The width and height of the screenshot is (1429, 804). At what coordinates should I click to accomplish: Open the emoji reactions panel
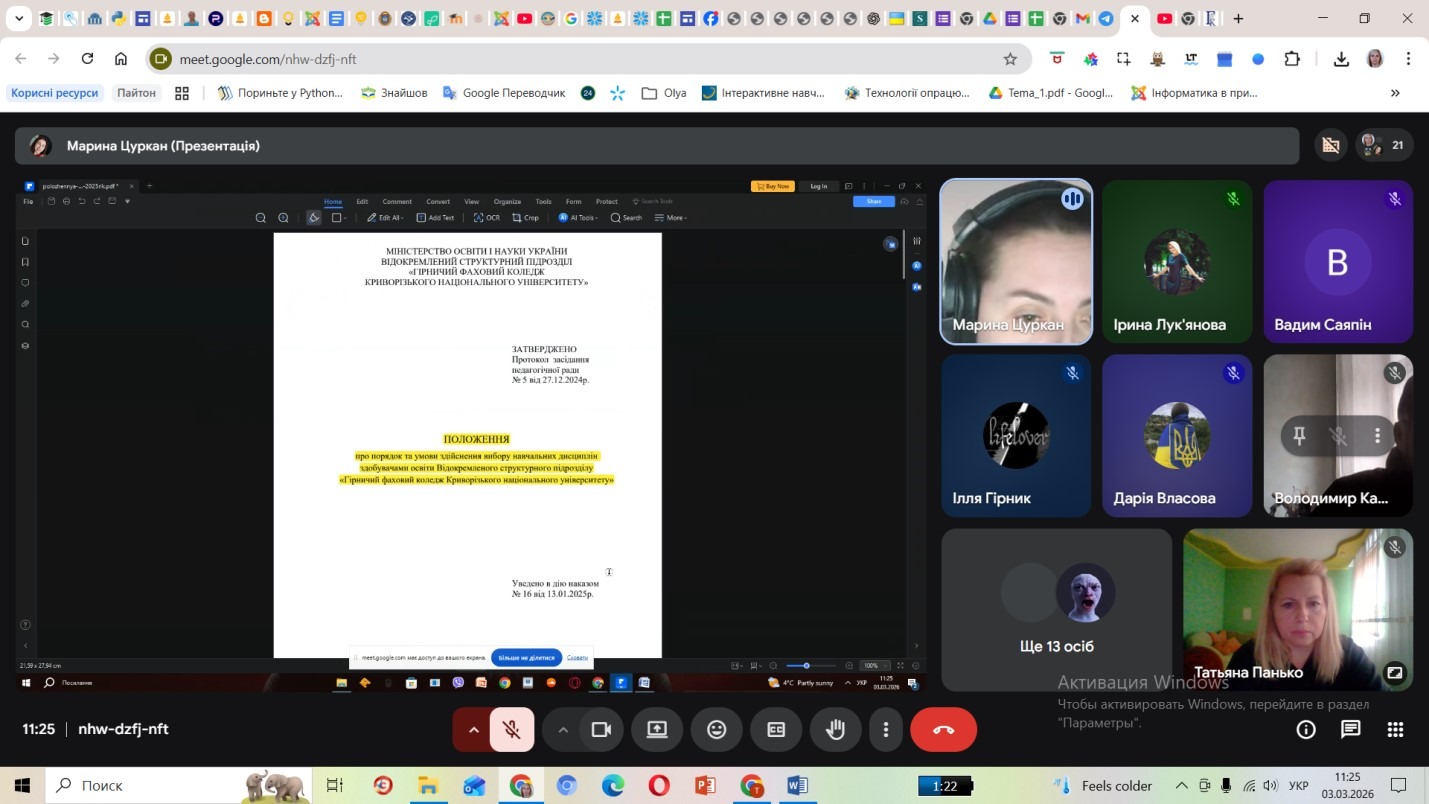point(716,730)
